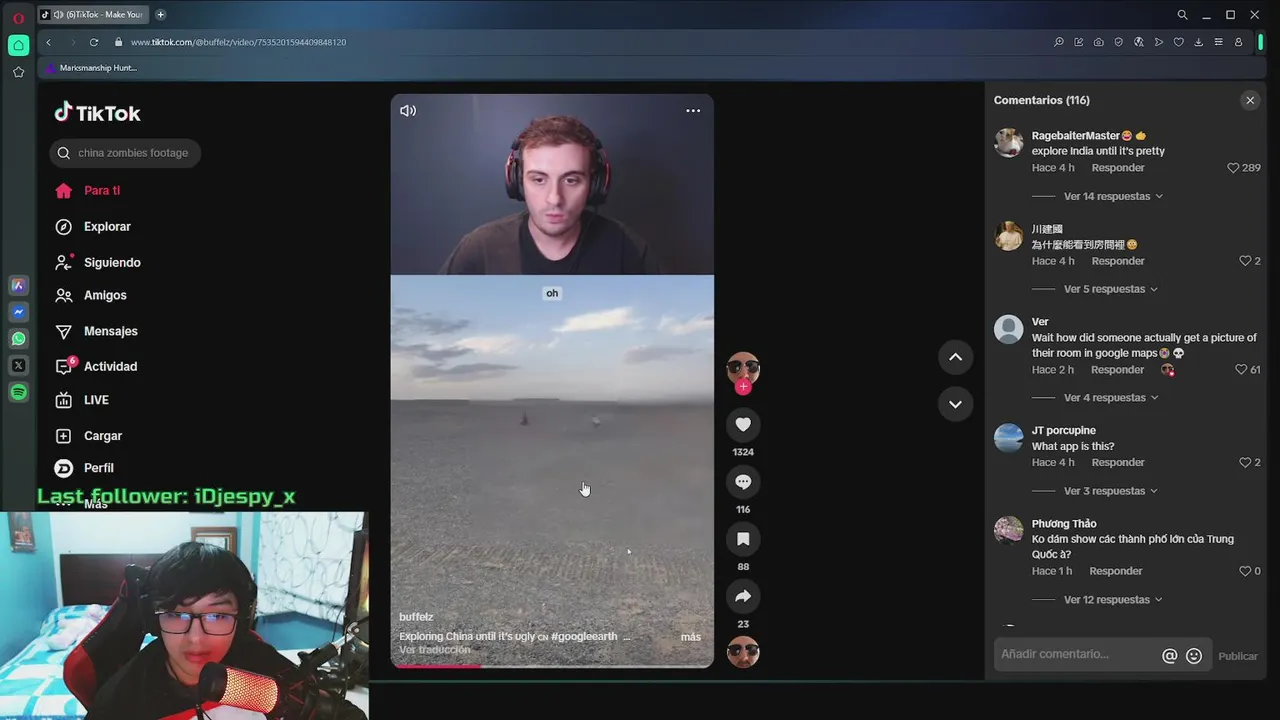The image size is (1280, 720).
Task: Open Opera Easy Setup sliders icon
Action: click(x=1218, y=42)
